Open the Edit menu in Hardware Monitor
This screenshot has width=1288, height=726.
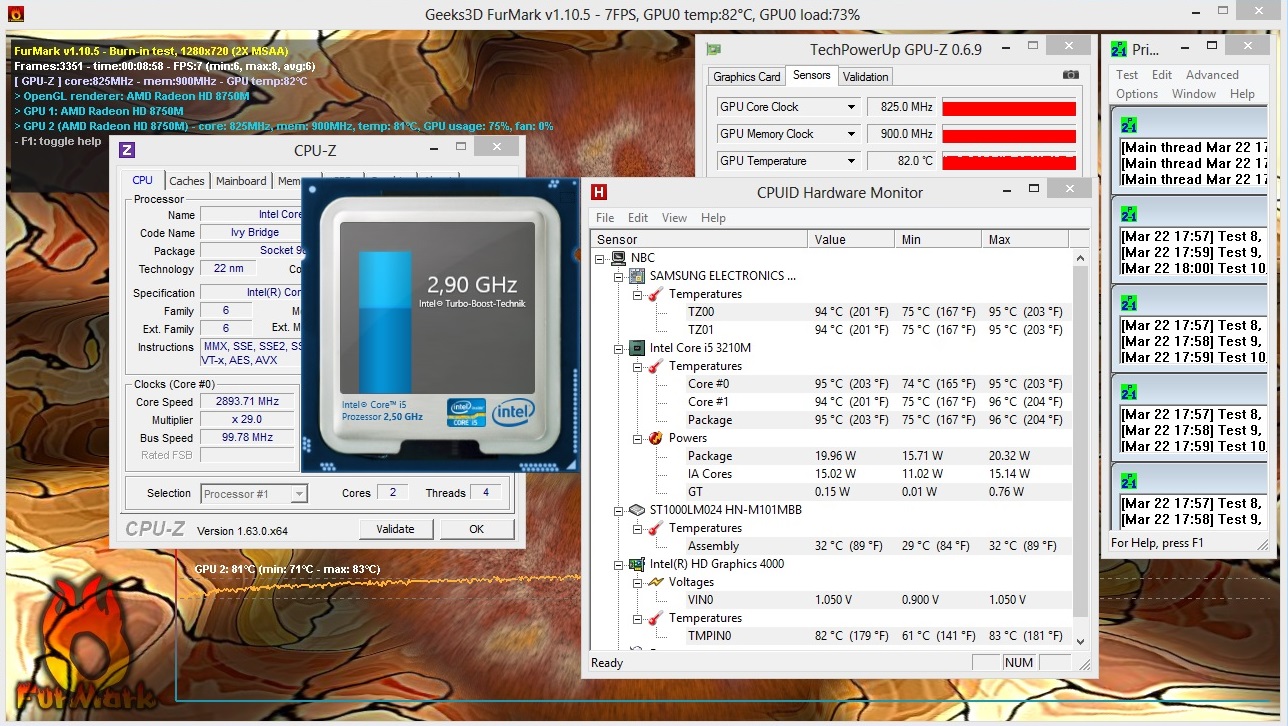click(x=638, y=218)
